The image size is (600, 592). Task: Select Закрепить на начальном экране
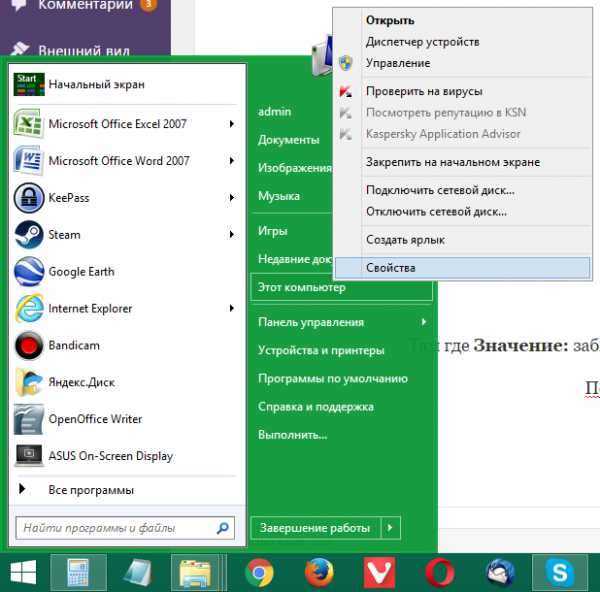pyautogui.click(x=464, y=162)
